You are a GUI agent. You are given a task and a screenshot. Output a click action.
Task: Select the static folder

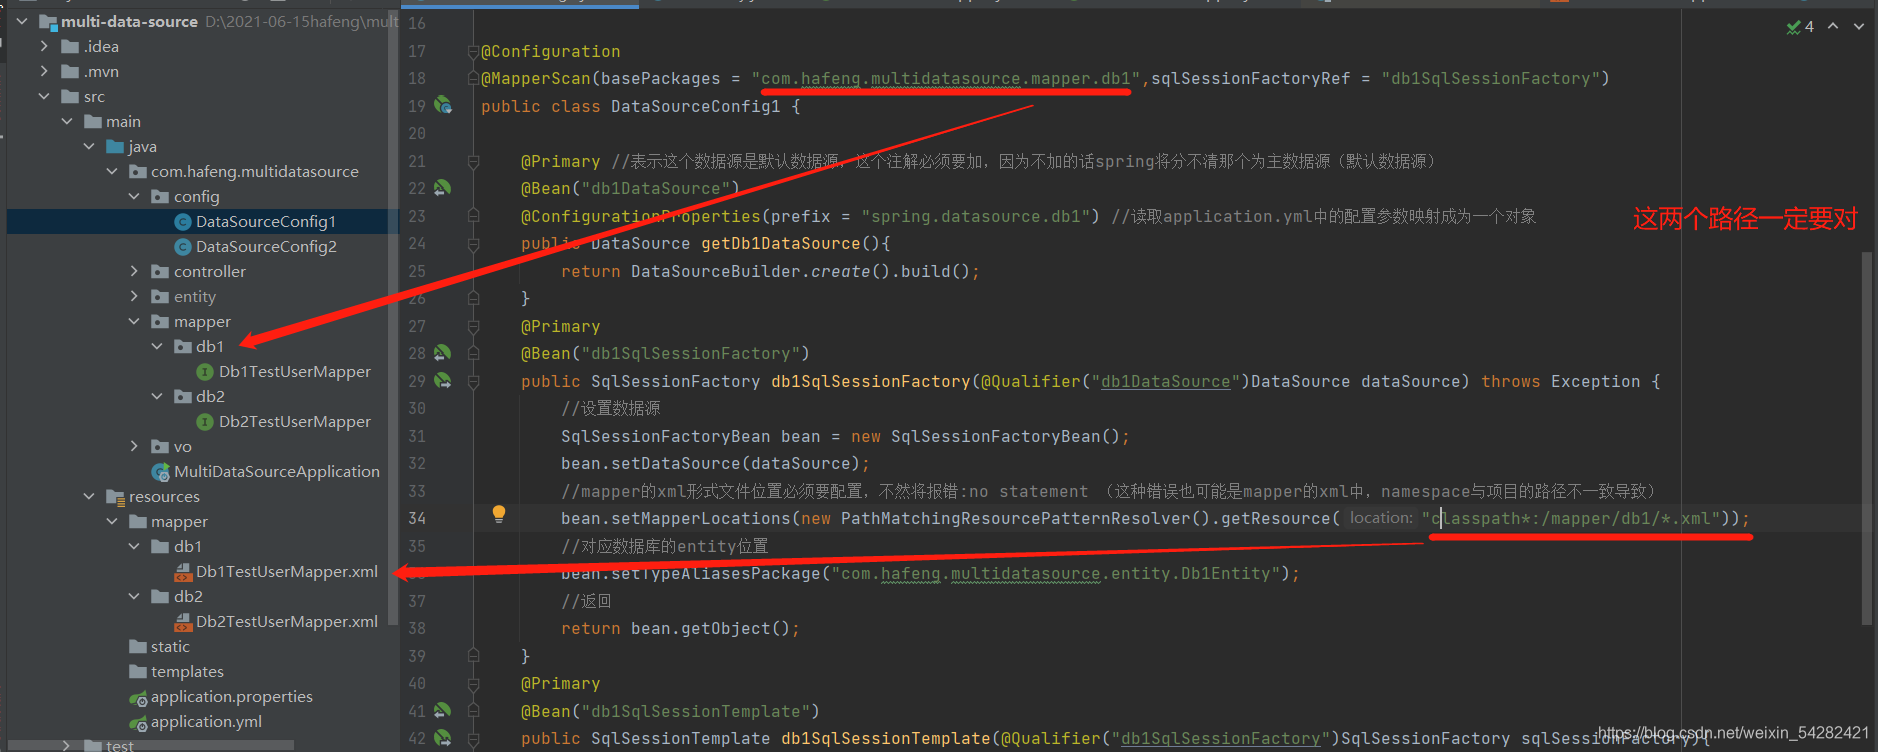tap(170, 646)
